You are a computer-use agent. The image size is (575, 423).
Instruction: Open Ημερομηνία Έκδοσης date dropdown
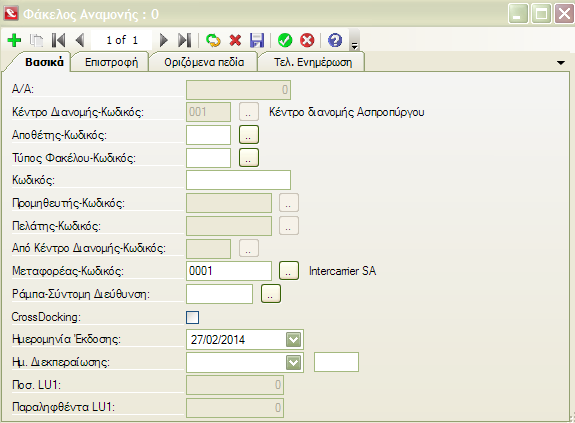pos(293,339)
